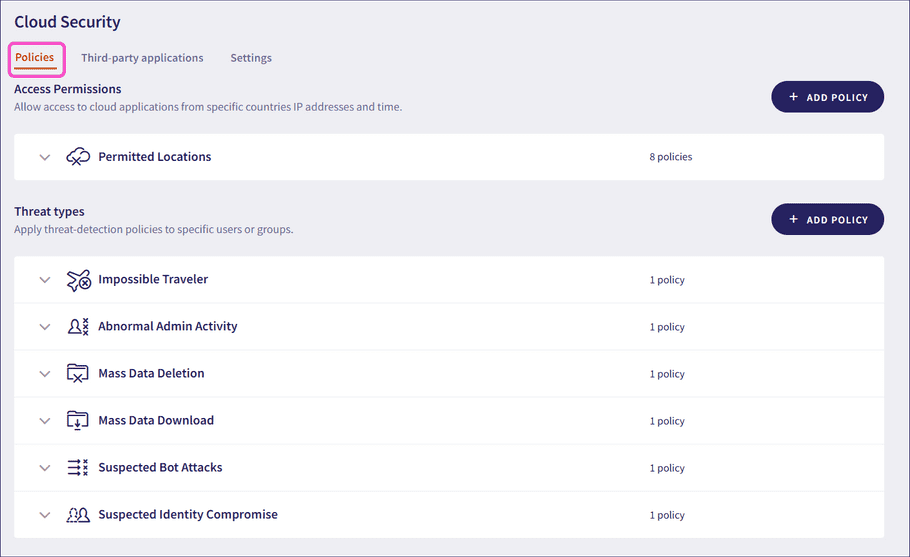This screenshot has height=557, width=910.
Task: Click the Impossible Traveler label
Action: 153,279
